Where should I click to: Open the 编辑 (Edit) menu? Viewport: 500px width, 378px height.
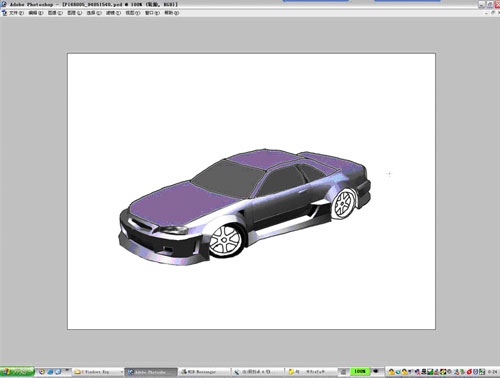(36, 13)
